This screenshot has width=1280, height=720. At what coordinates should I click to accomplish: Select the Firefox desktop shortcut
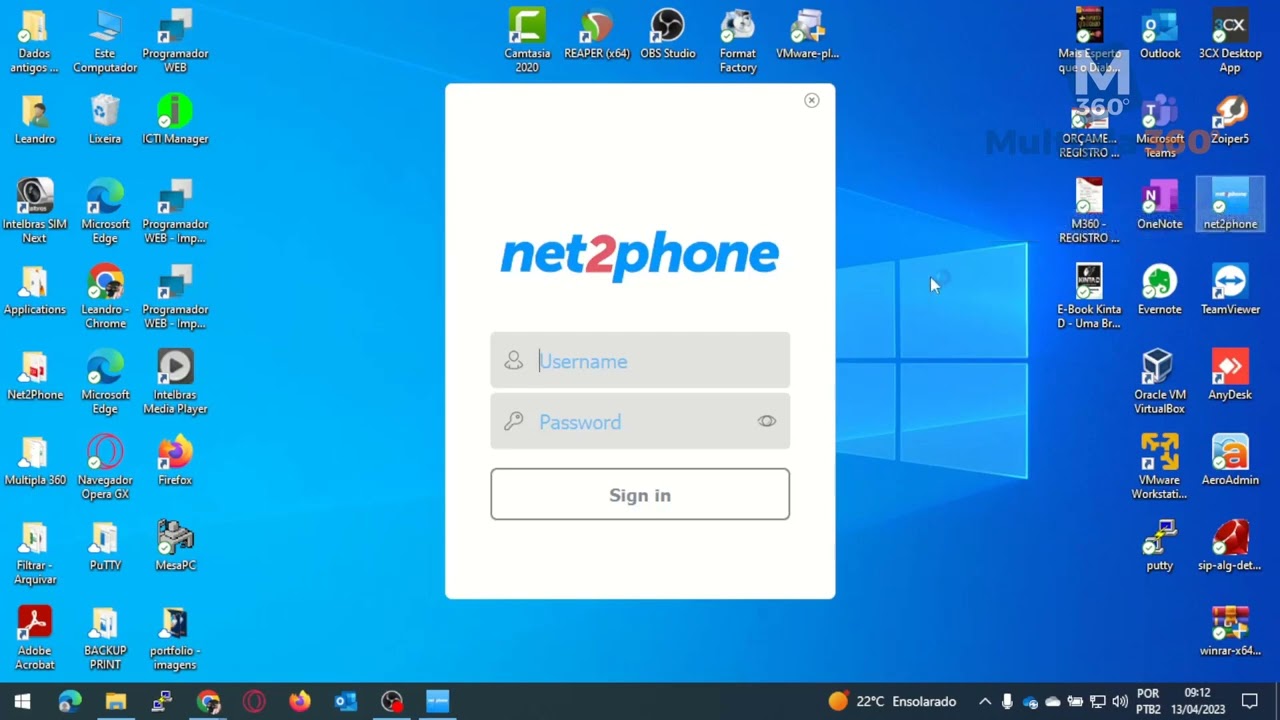point(175,461)
